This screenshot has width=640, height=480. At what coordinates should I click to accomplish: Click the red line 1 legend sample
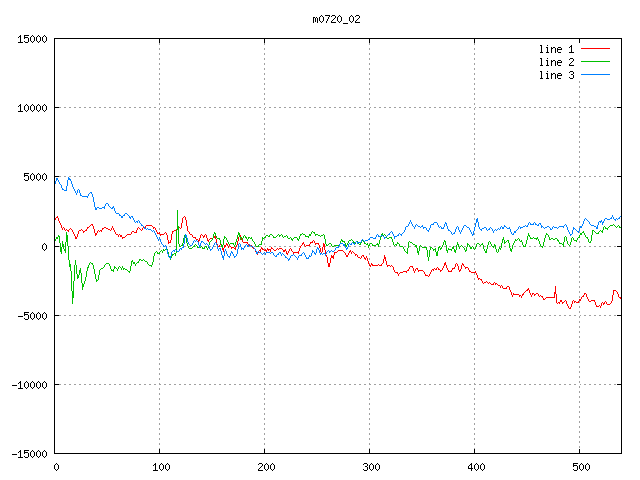596,49
